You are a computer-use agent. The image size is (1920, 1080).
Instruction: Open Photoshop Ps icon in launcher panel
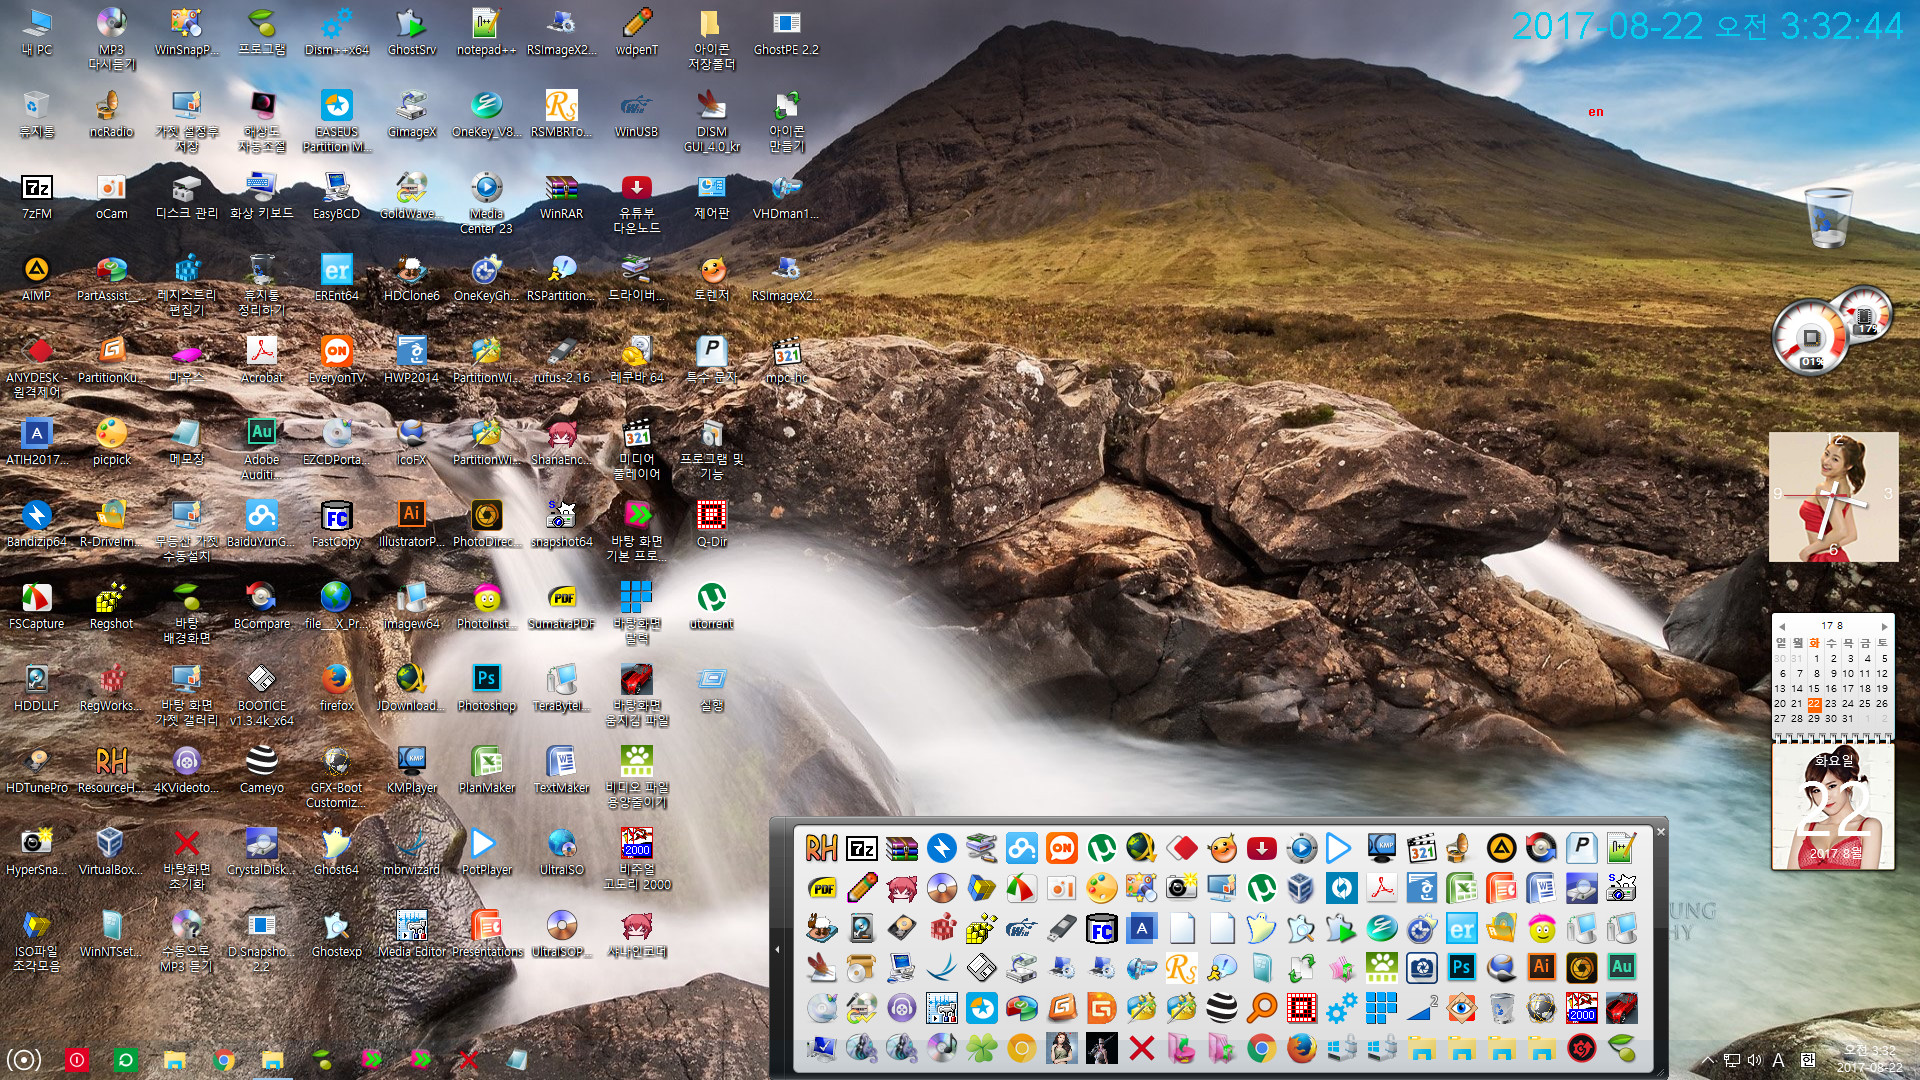click(1461, 967)
